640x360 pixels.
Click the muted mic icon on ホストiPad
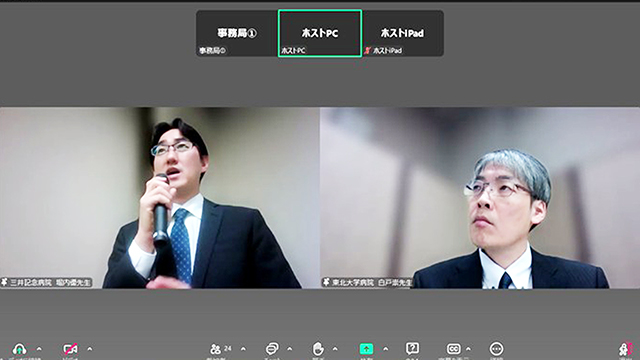(x=368, y=51)
